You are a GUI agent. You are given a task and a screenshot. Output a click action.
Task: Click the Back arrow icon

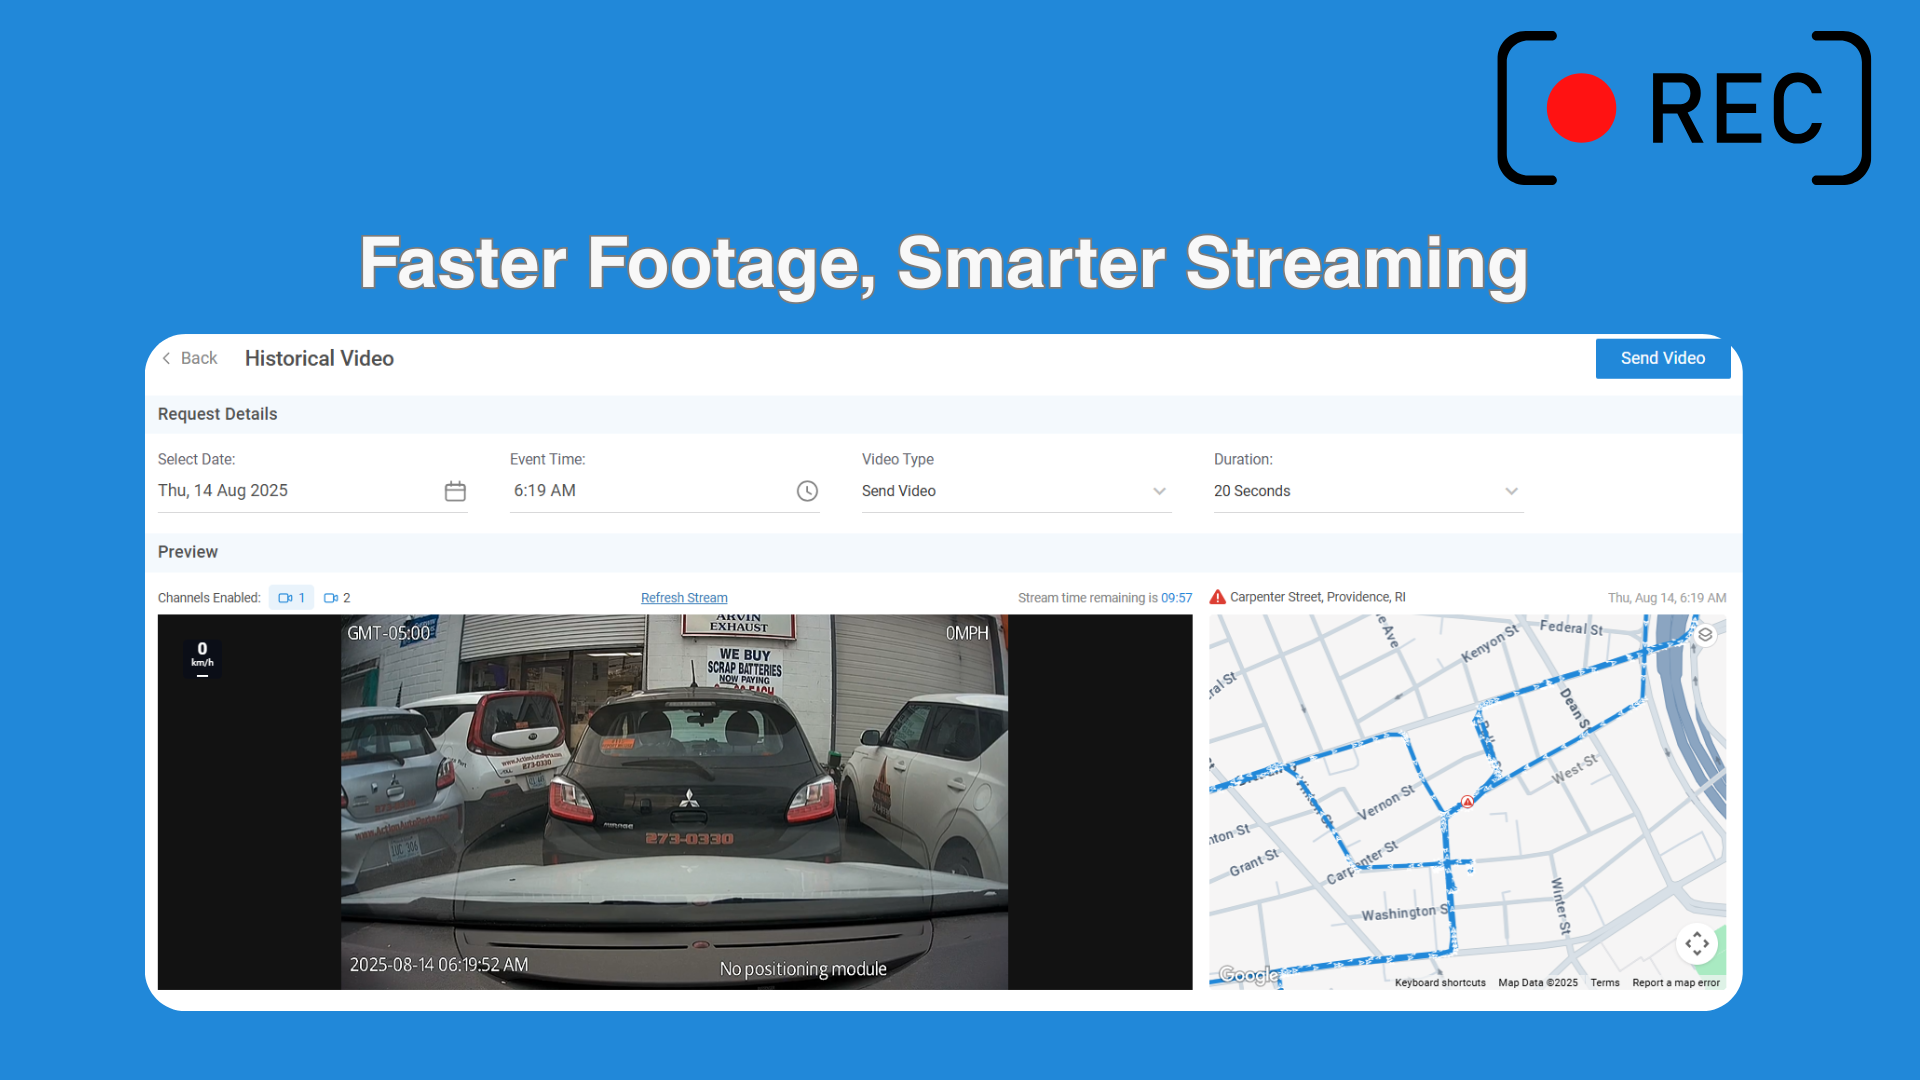pos(167,358)
